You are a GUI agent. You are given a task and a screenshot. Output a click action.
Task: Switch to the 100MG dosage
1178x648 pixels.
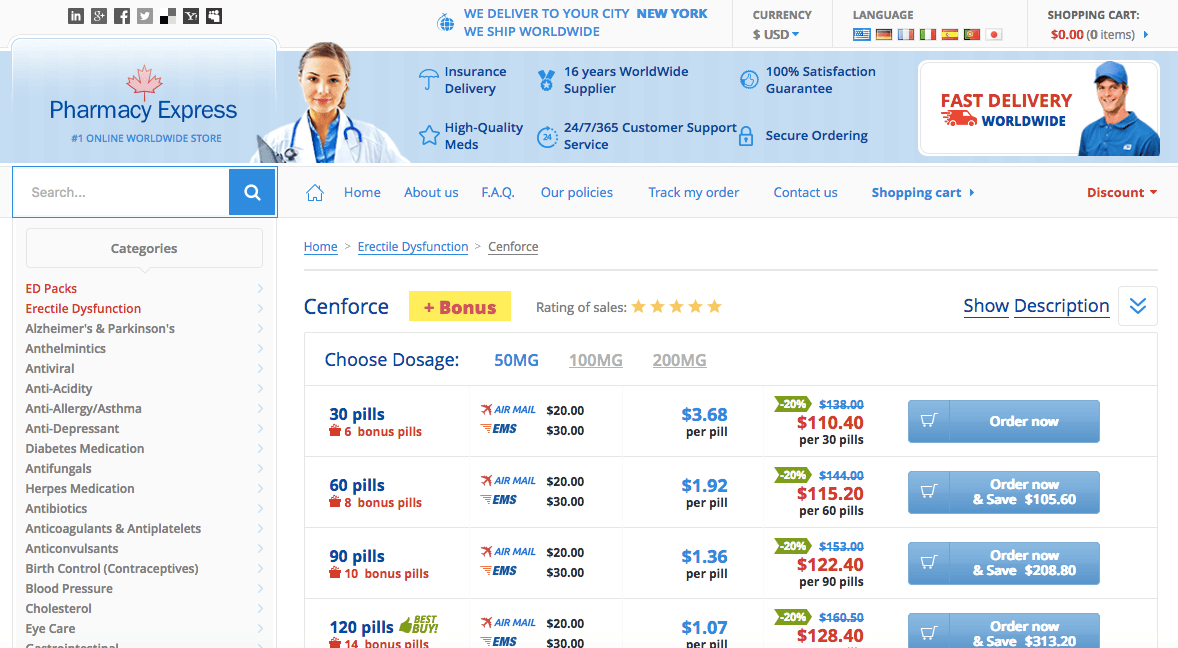click(x=596, y=360)
